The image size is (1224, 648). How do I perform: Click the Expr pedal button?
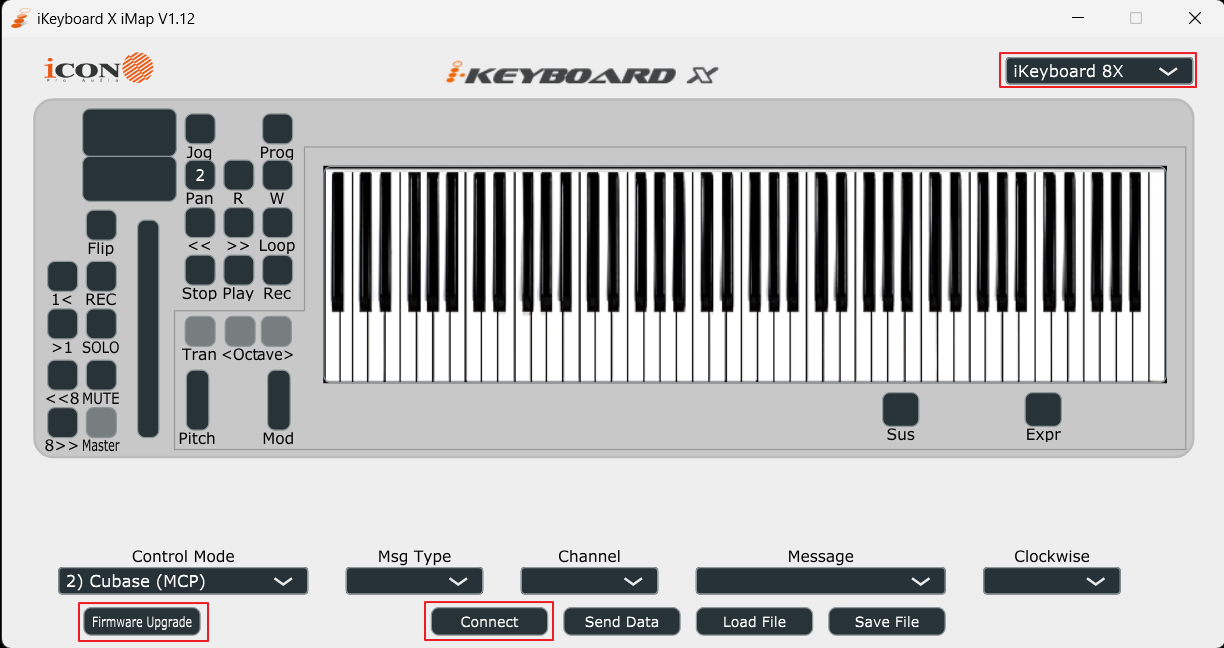[x=1043, y=409]
